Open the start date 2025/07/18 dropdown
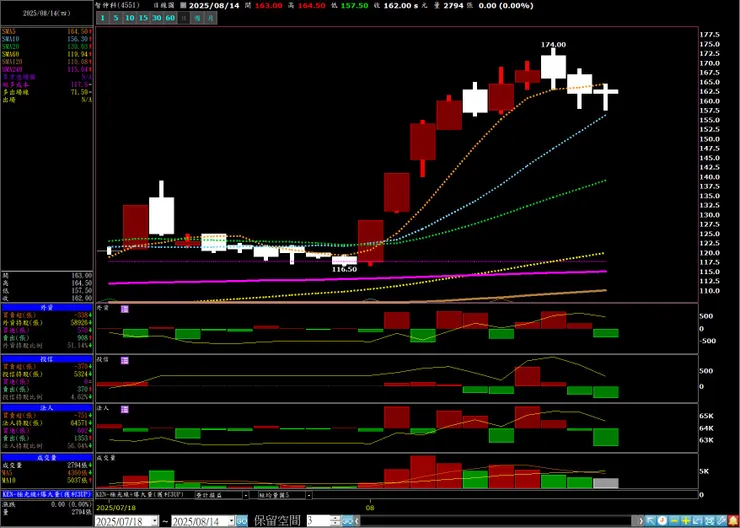The width and height of the screenshot is (740, 528). coord(155,521)
